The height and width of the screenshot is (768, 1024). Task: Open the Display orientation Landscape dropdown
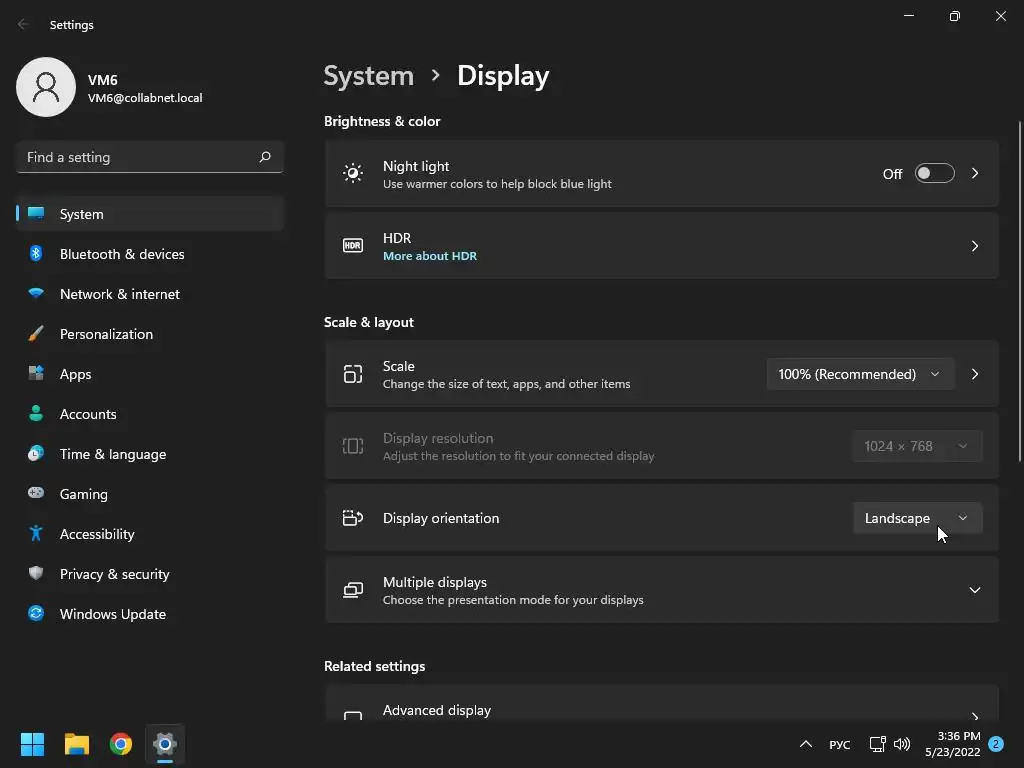click(918, 518)
